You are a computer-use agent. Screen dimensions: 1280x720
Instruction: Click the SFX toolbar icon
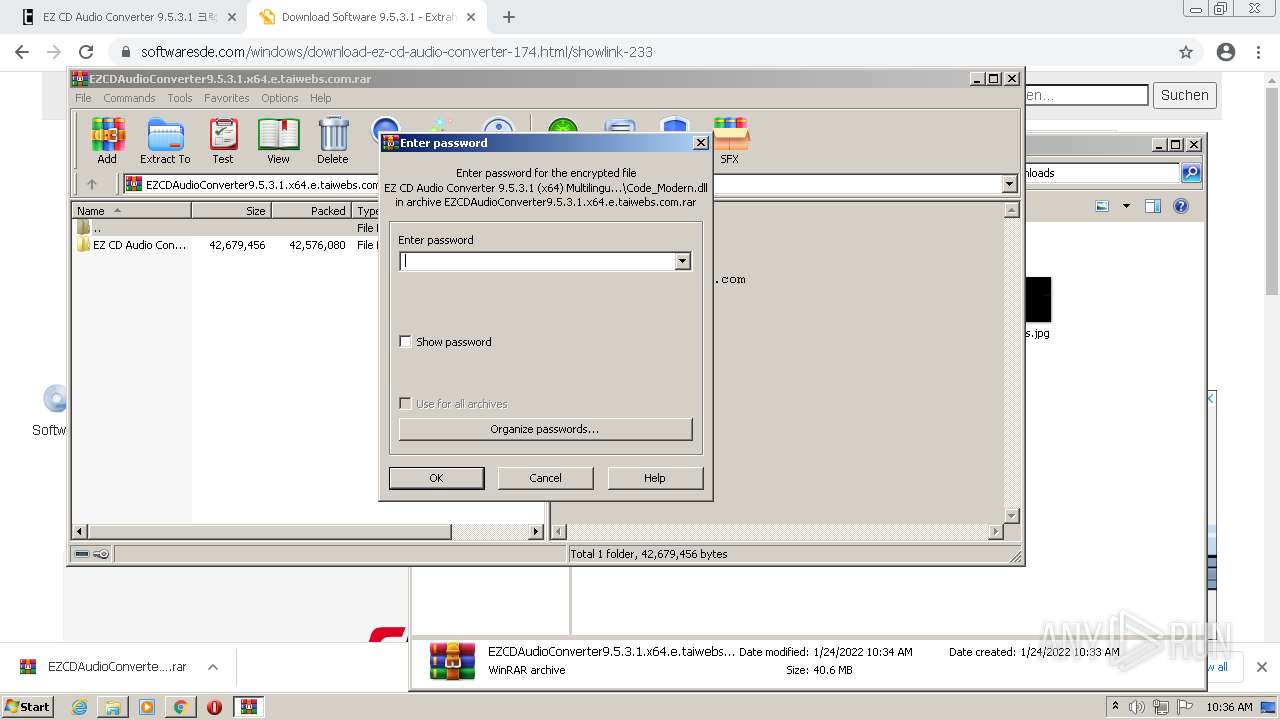point(730,140)
